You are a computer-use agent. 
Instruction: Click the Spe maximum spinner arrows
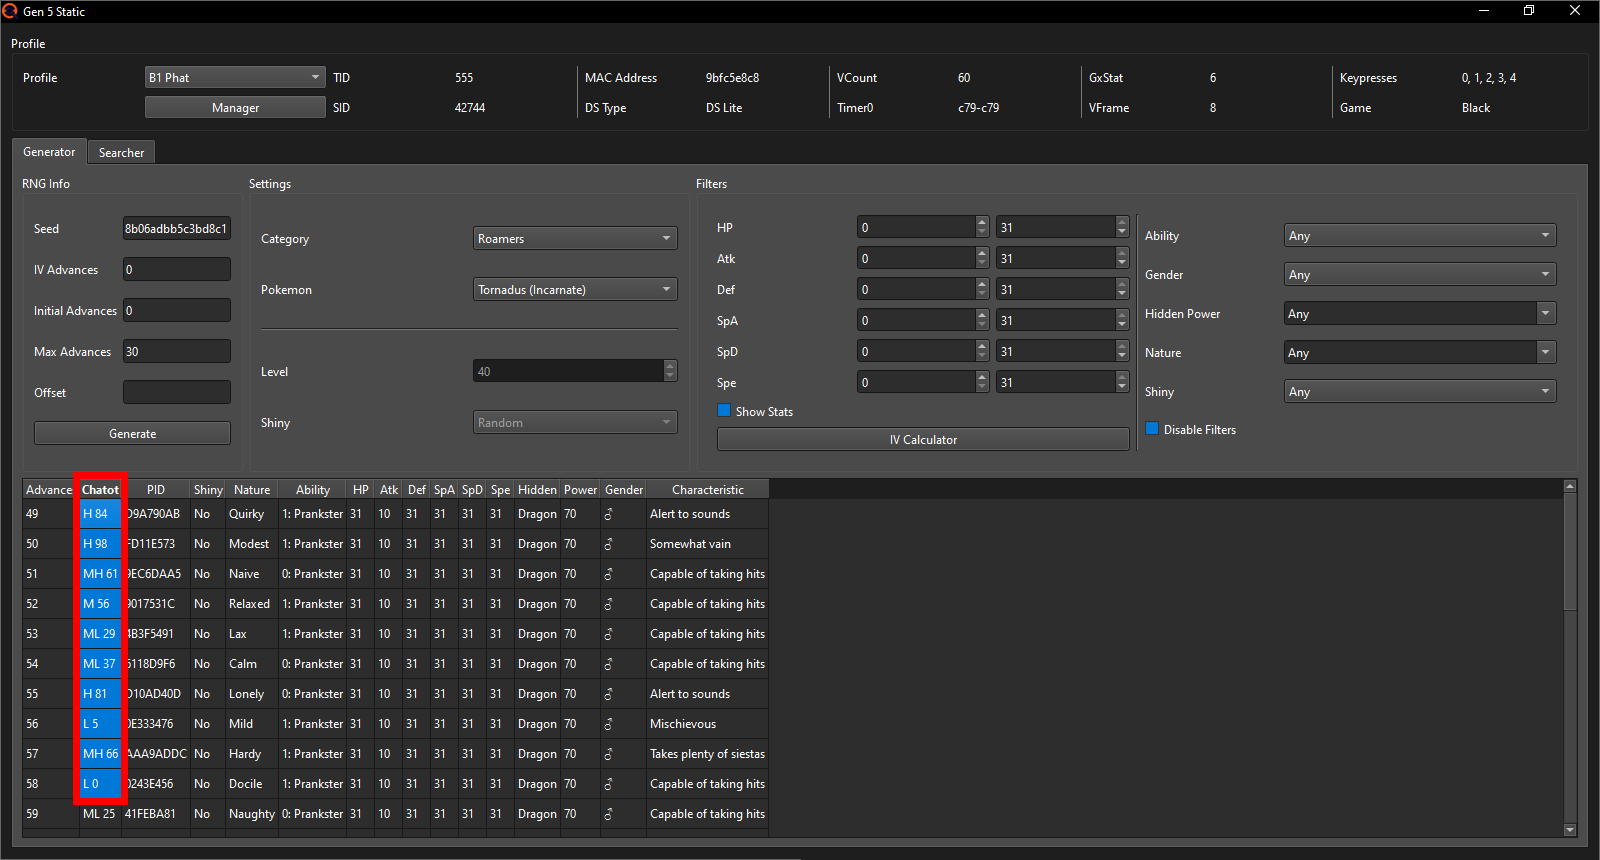[1122, 383]
